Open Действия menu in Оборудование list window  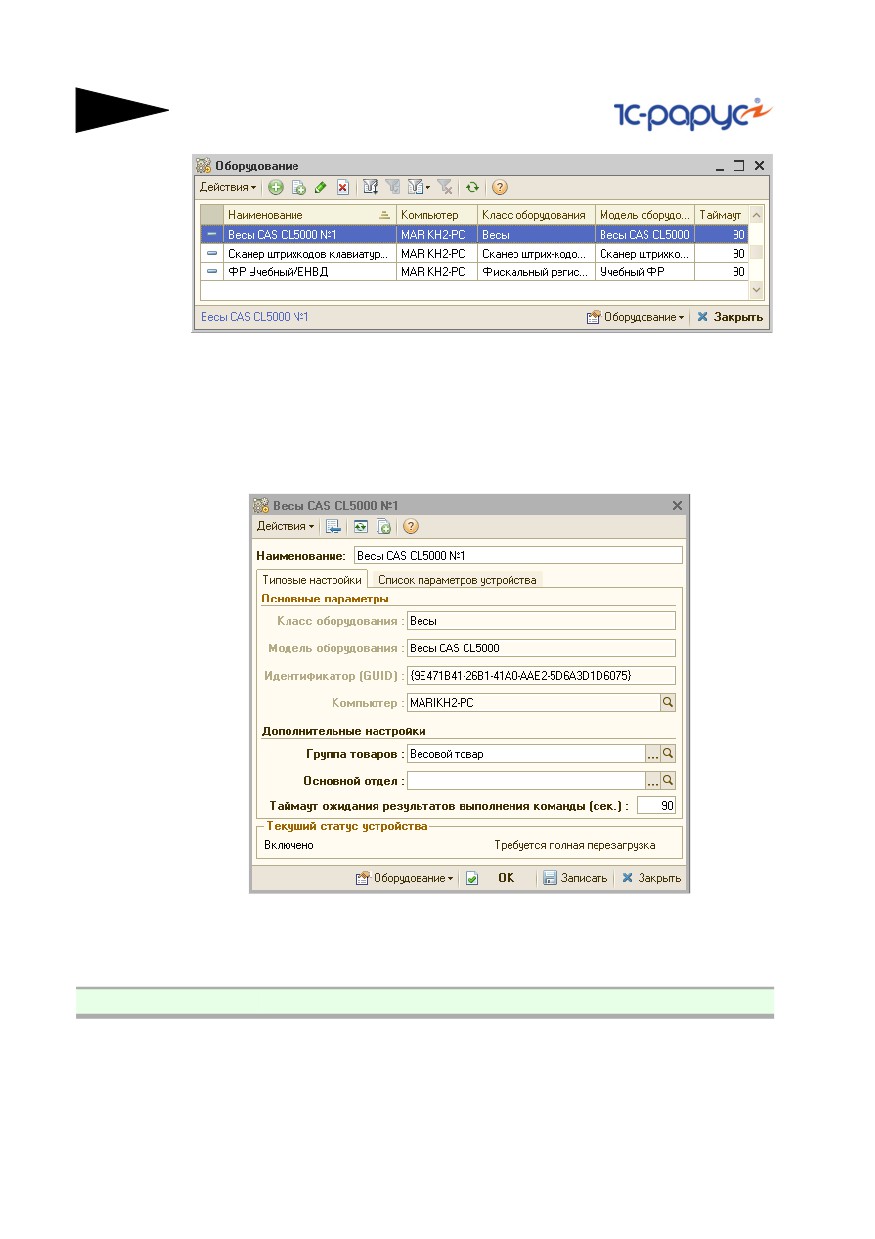[227, 187]
